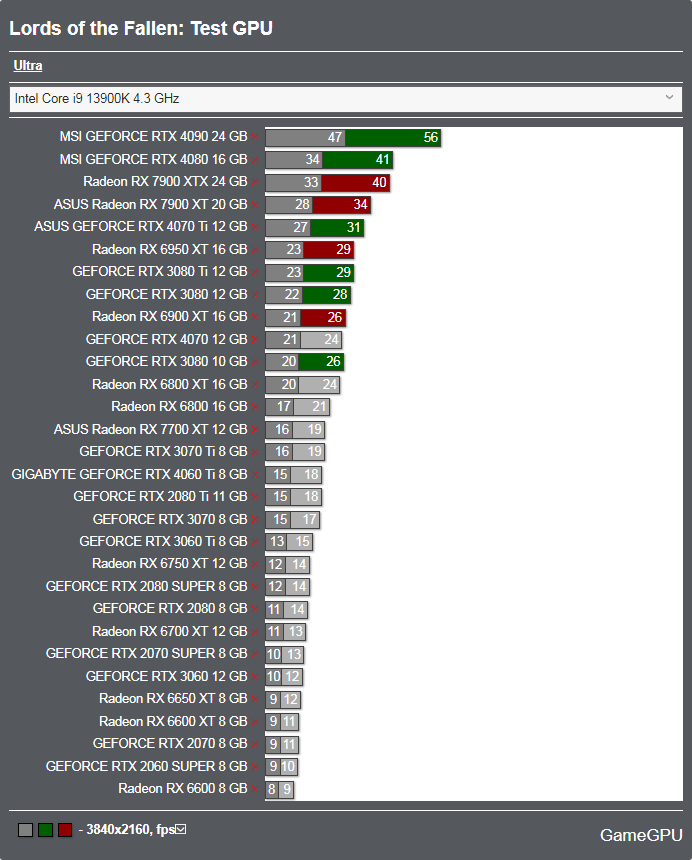Open the Intel Core i9 13900K processor dropdown
This screenshot has height=860, width=692.
345,99
